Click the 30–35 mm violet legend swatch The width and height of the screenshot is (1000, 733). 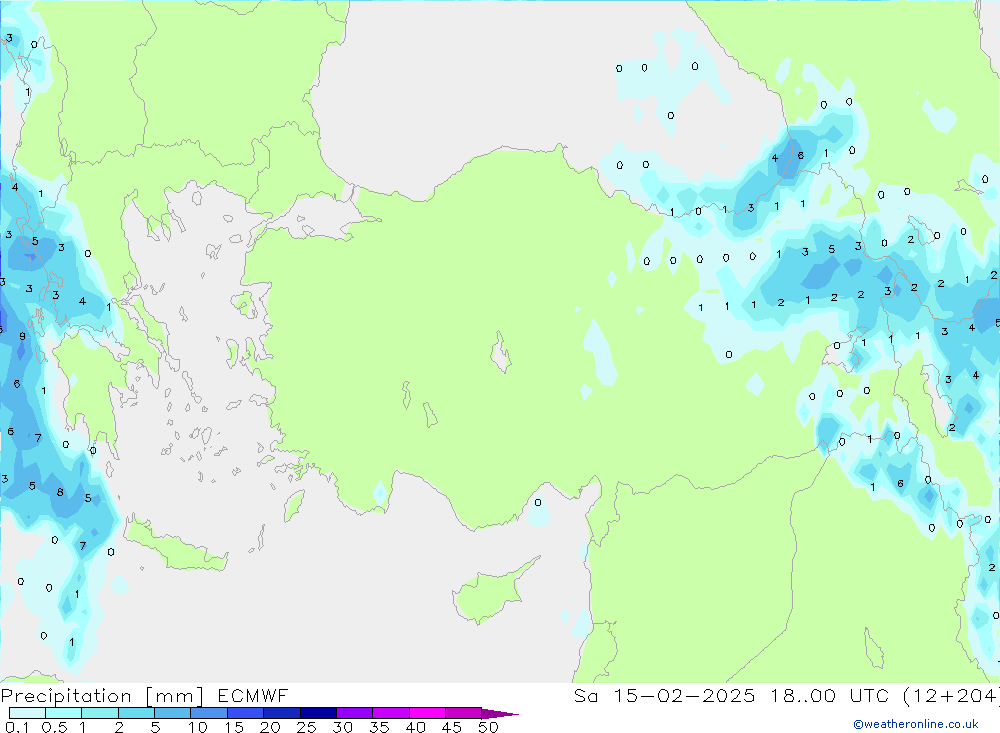[355, 713]
